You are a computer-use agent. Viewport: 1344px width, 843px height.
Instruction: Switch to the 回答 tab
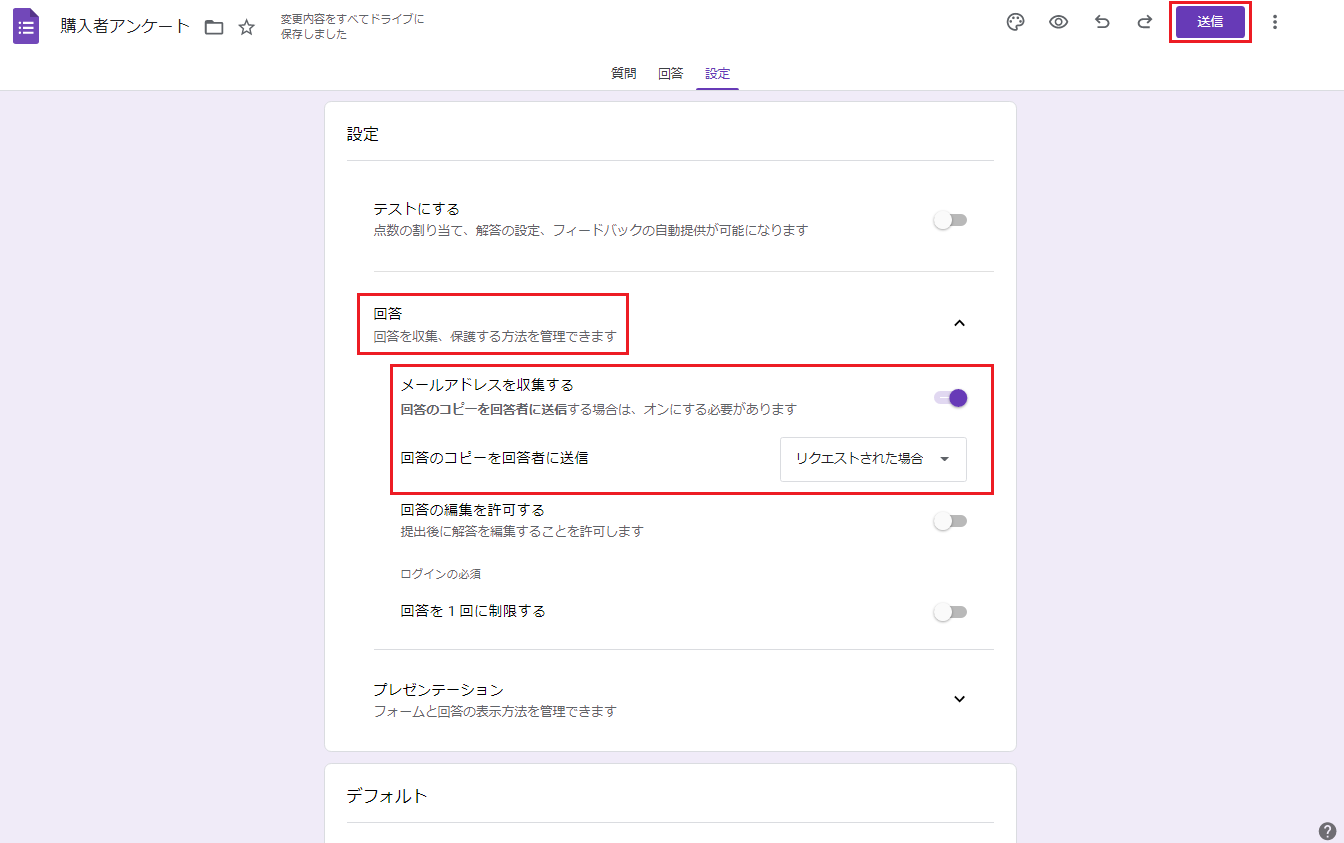[670, 74]
